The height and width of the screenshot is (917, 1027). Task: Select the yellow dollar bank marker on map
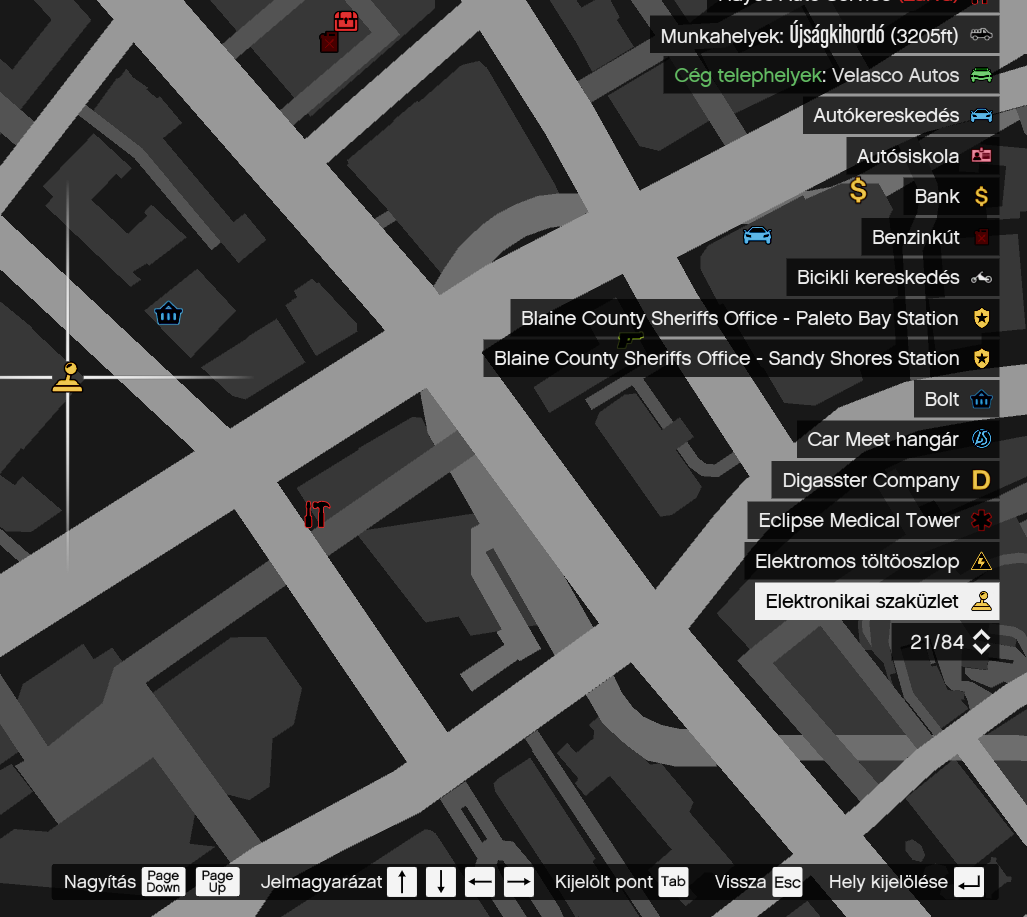coord(858,190)
